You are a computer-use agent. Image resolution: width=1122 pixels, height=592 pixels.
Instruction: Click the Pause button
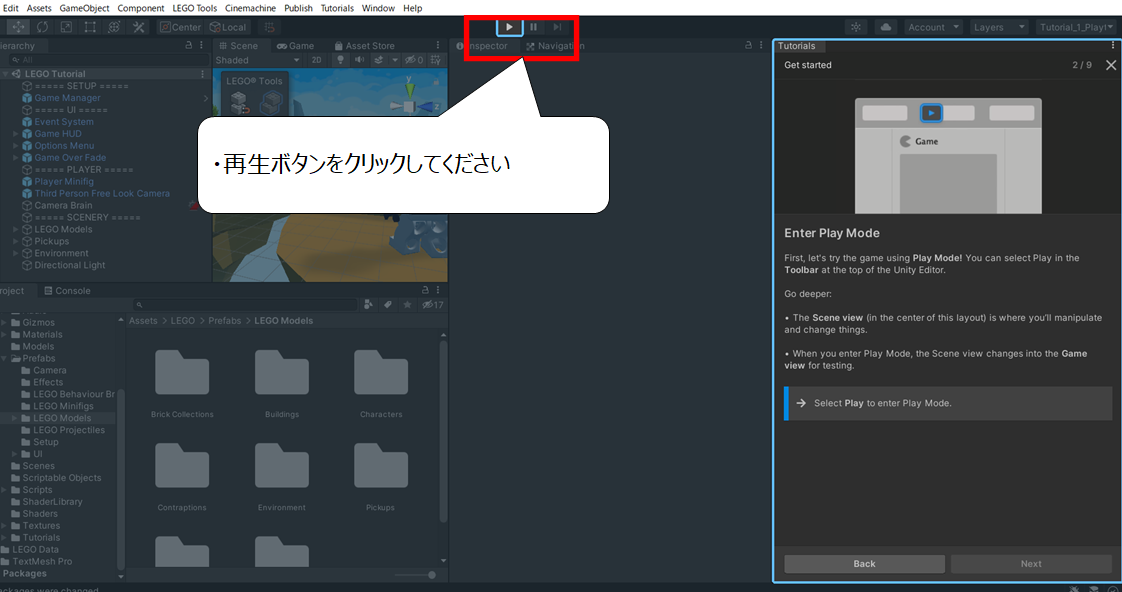pyautogui.click(x=534, y=27)
